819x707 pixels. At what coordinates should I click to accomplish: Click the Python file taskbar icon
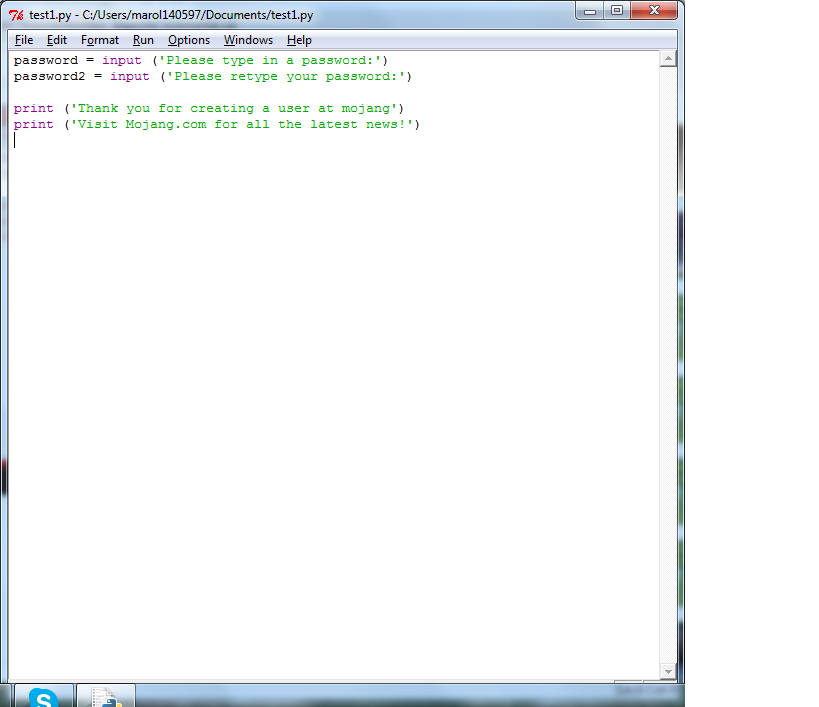[x=107, y=697]
